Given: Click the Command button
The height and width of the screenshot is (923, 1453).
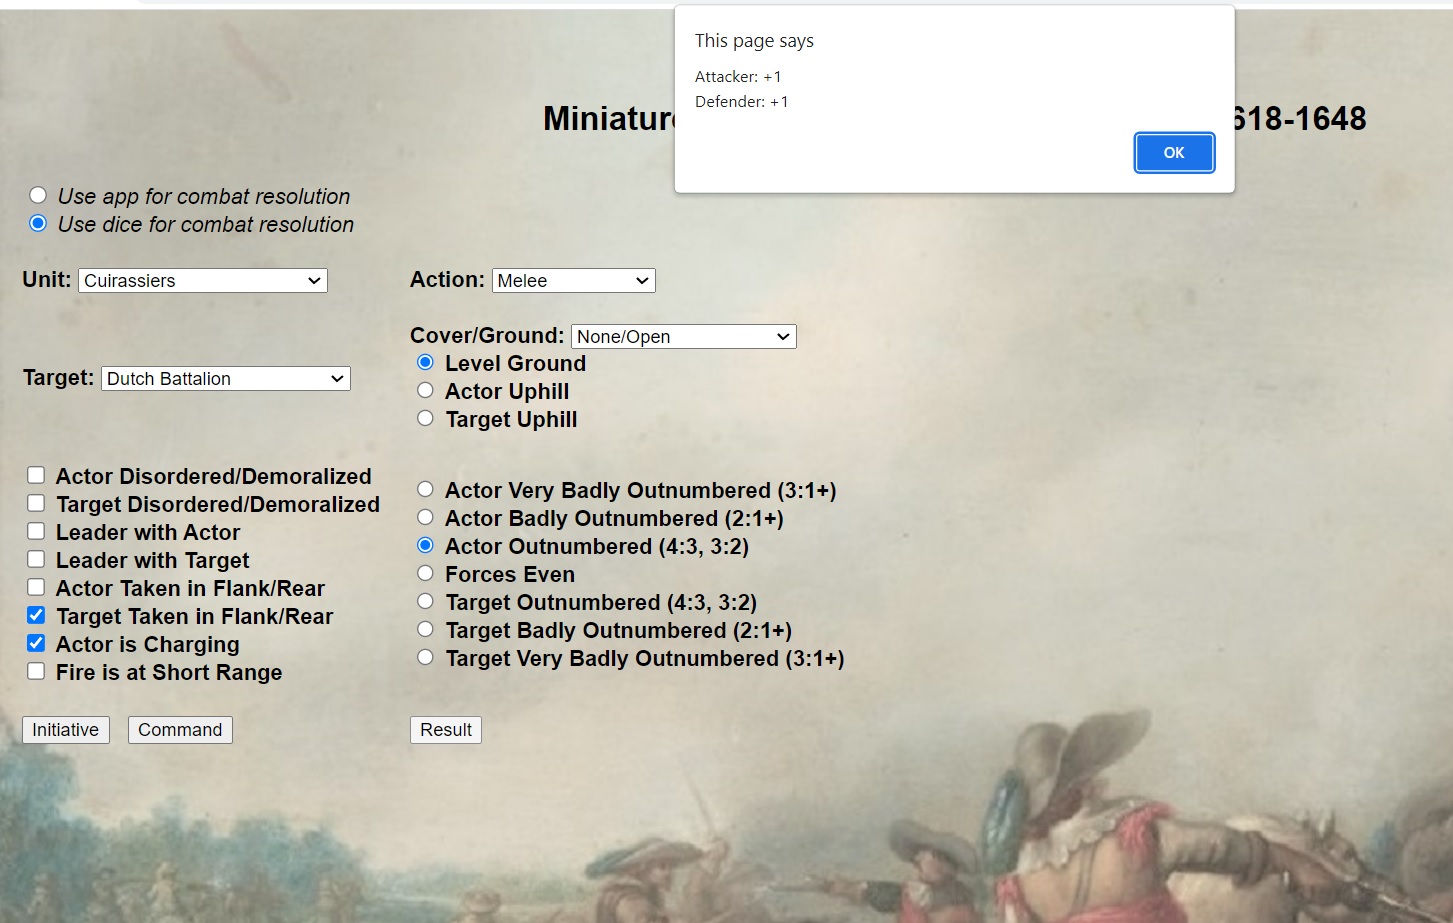Looking at the screenshot, I should pos(180,730).
